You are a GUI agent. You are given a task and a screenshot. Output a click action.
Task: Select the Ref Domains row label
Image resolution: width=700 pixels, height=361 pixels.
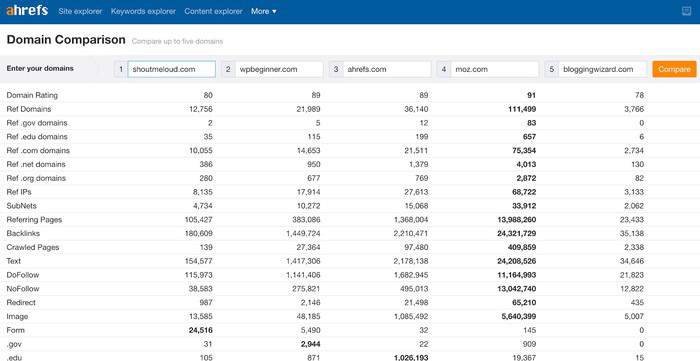click(29, 109)
